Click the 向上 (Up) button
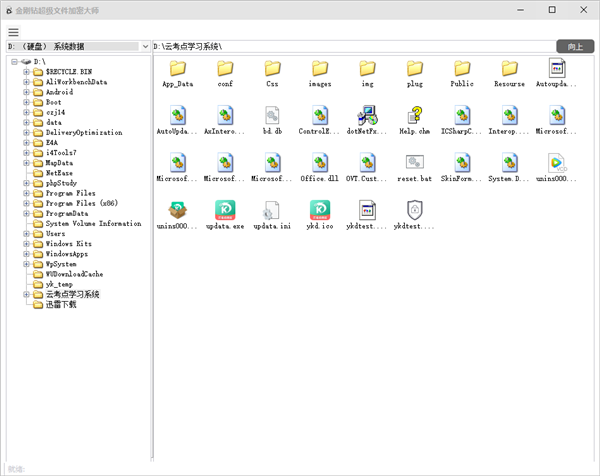 [x=575, y=46]
